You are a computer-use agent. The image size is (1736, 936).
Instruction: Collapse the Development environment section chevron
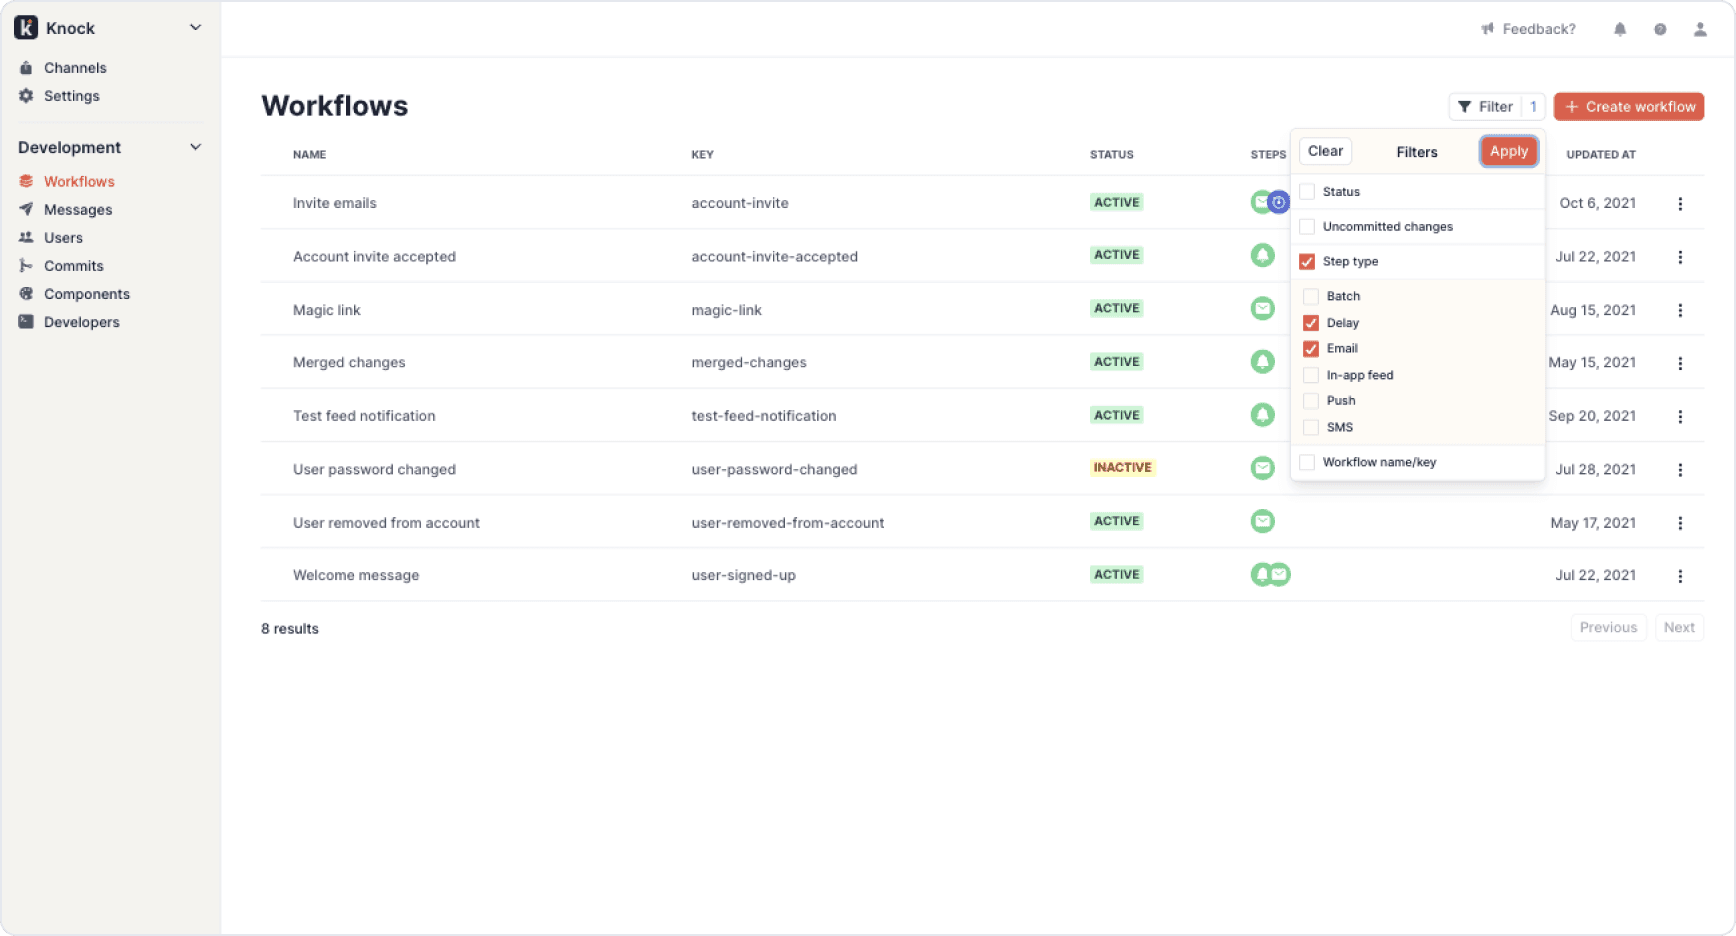(196, 147)
